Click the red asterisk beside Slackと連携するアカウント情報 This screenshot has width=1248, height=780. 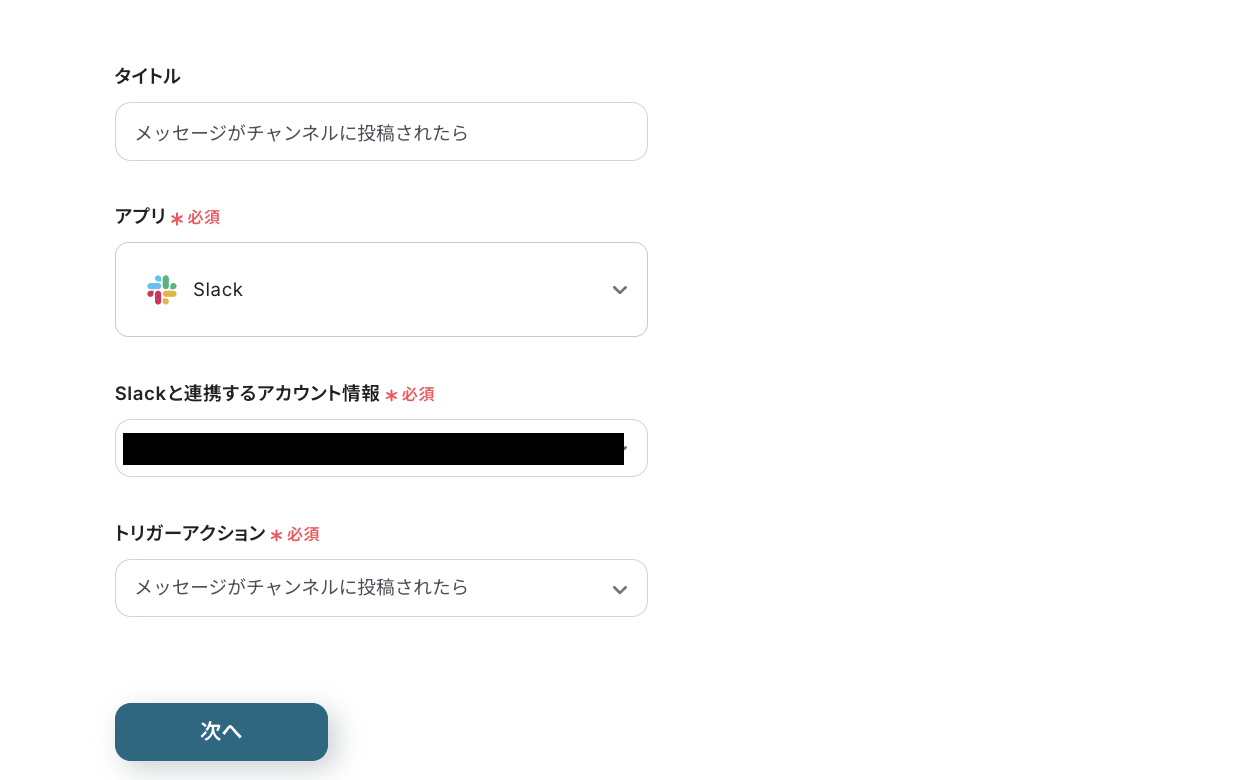click(x=393, y=394)
